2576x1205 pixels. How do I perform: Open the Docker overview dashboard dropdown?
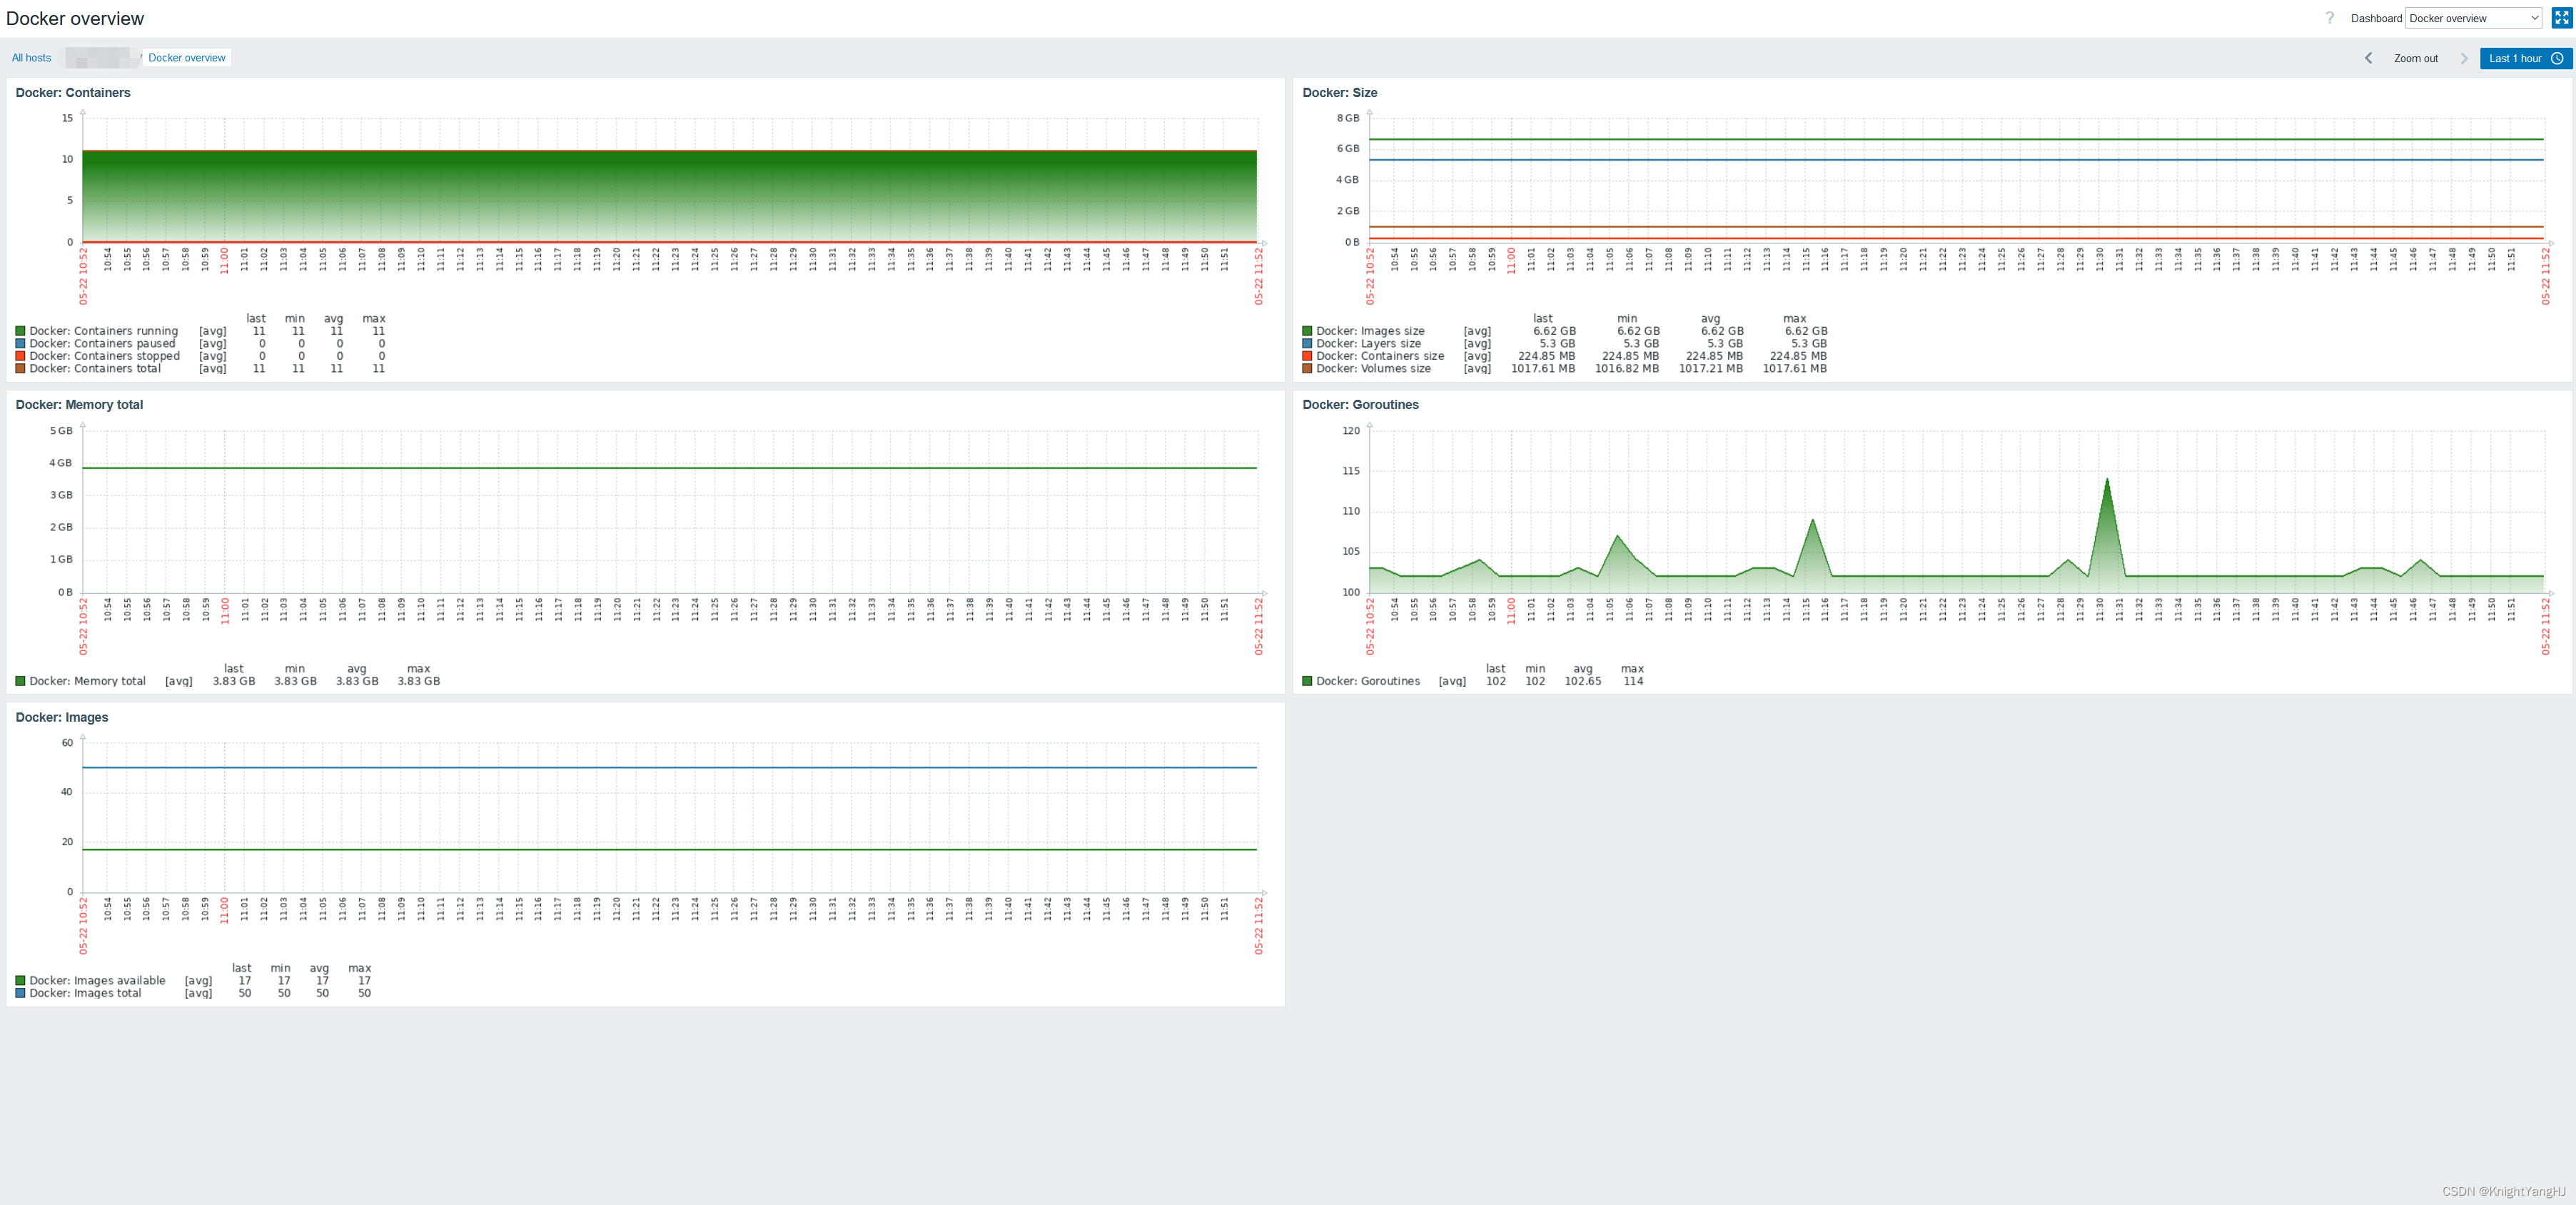tap(2473, 18)
